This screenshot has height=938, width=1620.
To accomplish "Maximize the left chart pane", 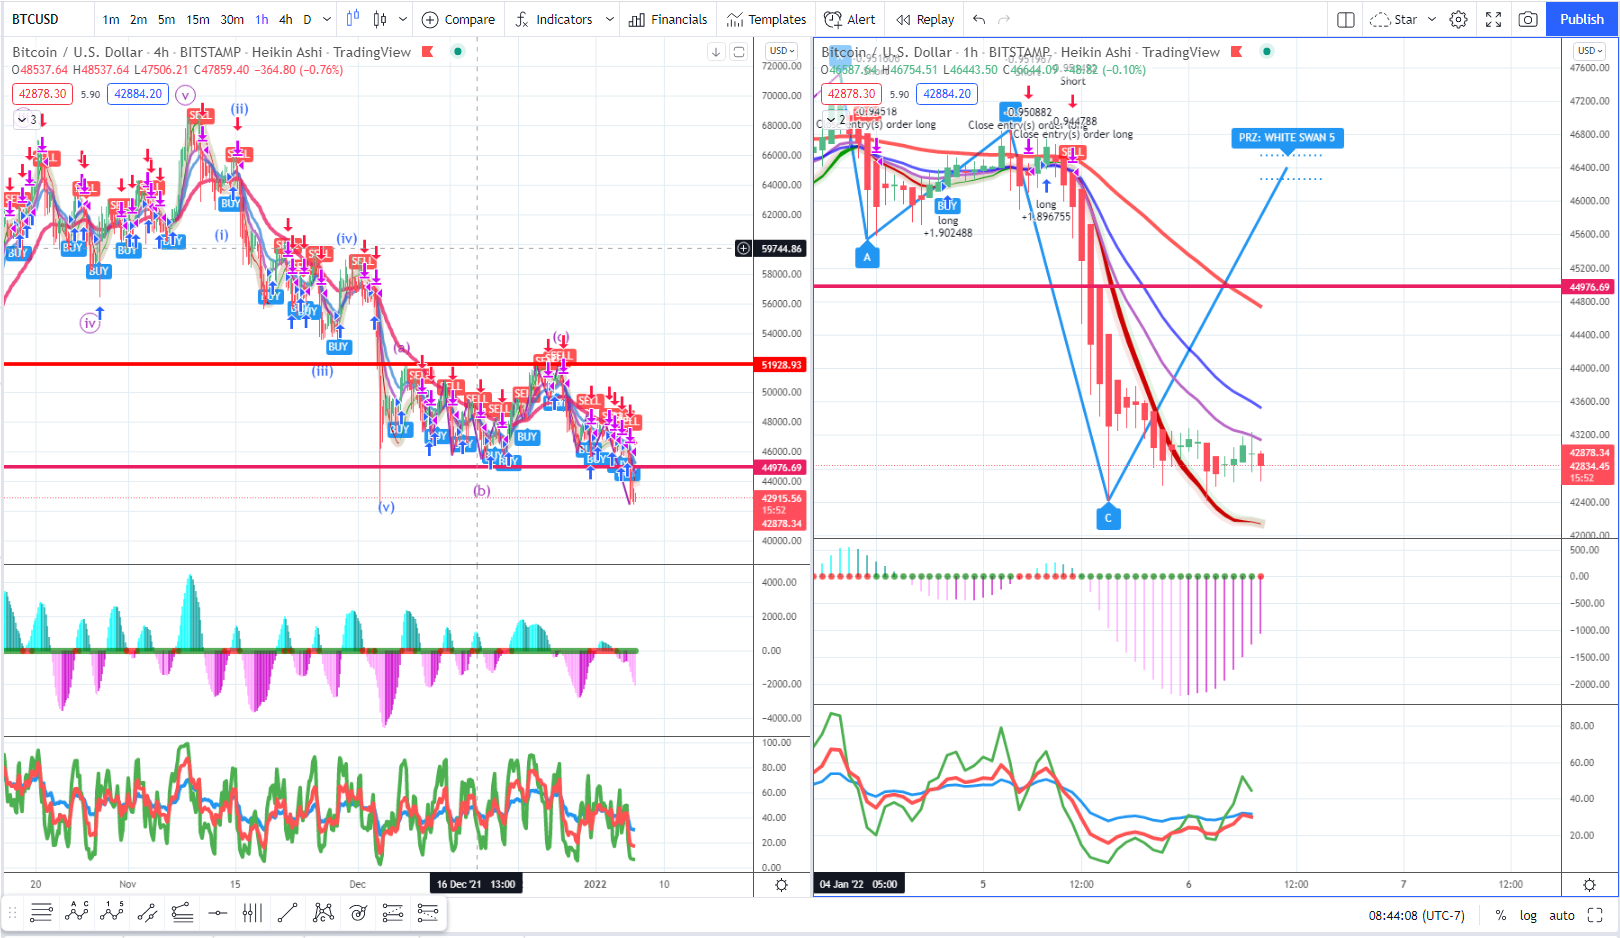I will click(x=739, y=52).
